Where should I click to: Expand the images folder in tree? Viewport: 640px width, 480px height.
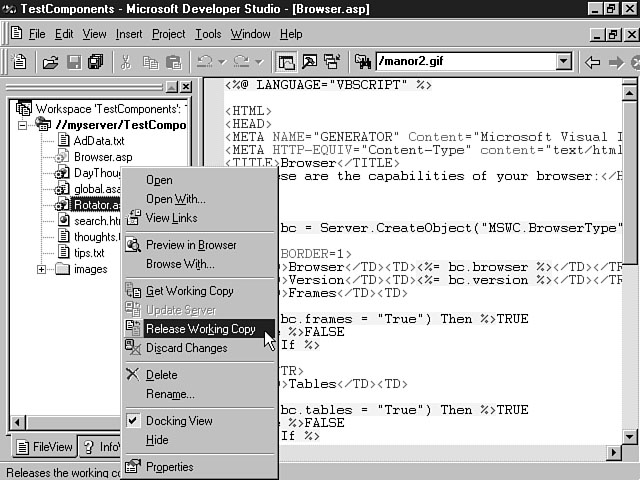click(x=42, y=269)
